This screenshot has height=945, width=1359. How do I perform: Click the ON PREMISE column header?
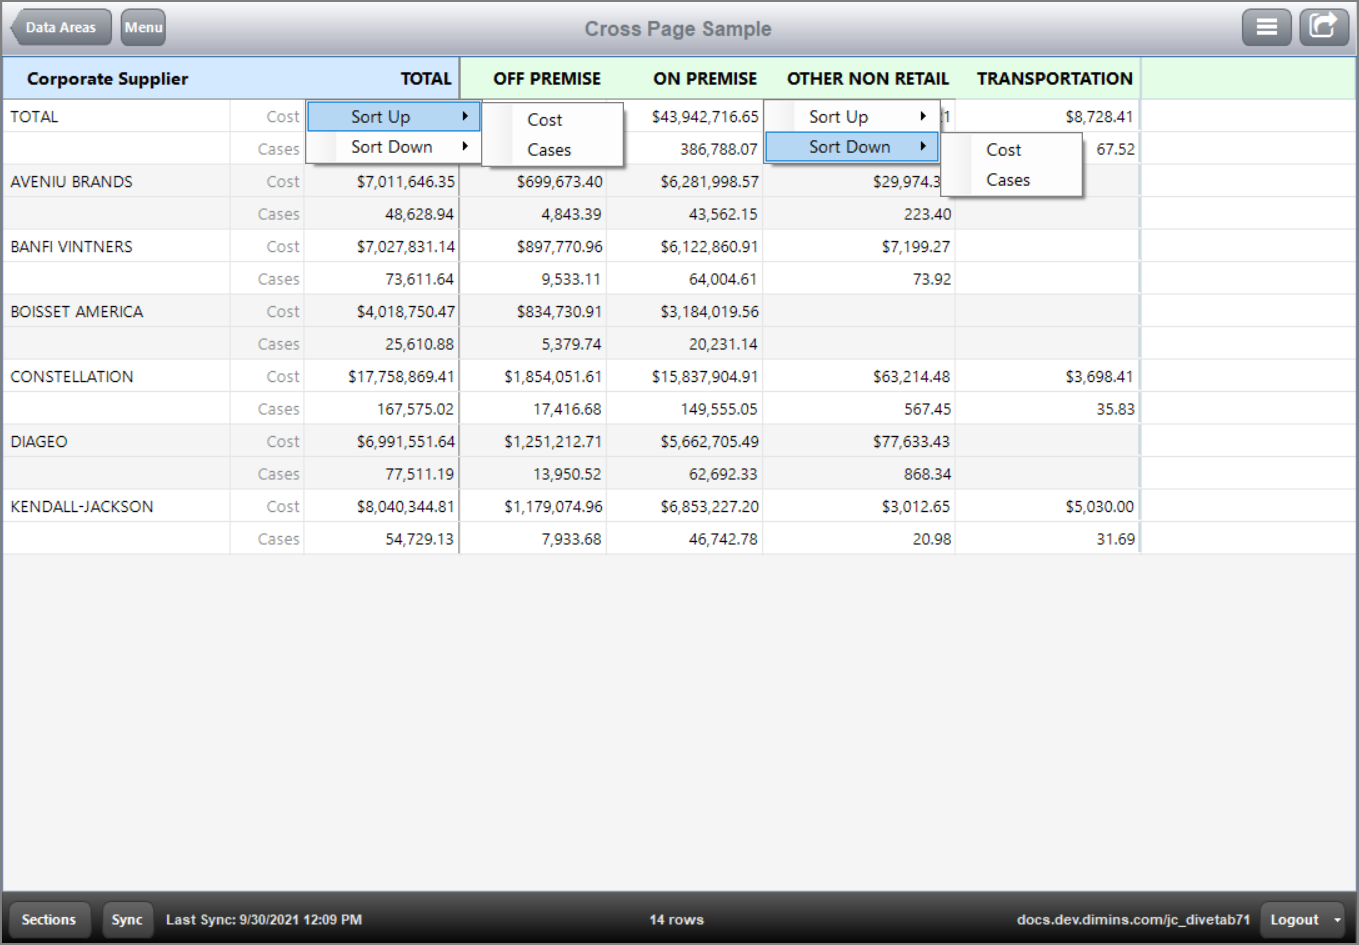[705, 79]
